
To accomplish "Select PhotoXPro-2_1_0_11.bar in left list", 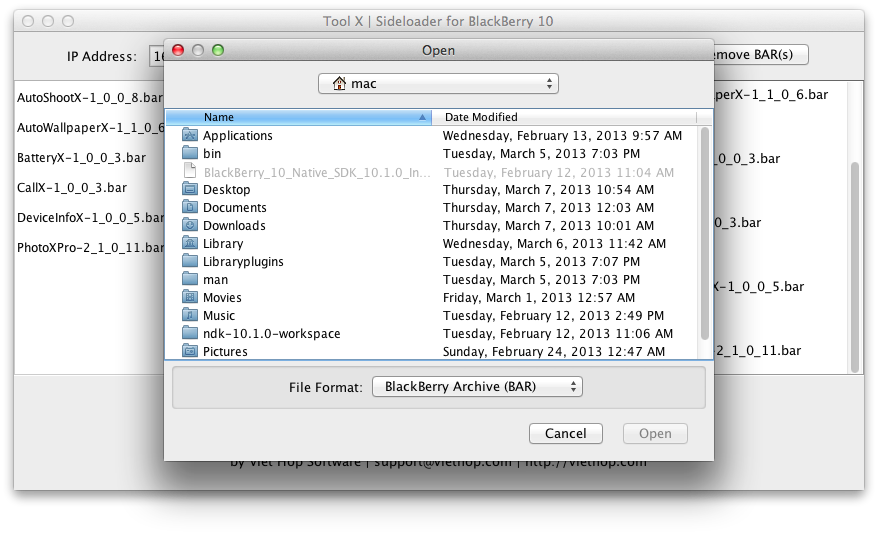I will pyautogui.click(x=91, y=248).
